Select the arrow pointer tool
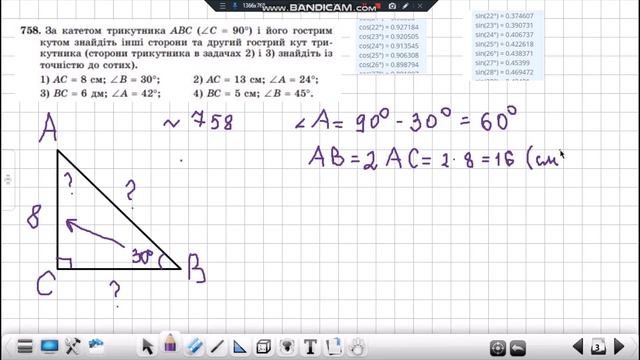The width and height of the screenshot is (640, 360). [147, 347]
